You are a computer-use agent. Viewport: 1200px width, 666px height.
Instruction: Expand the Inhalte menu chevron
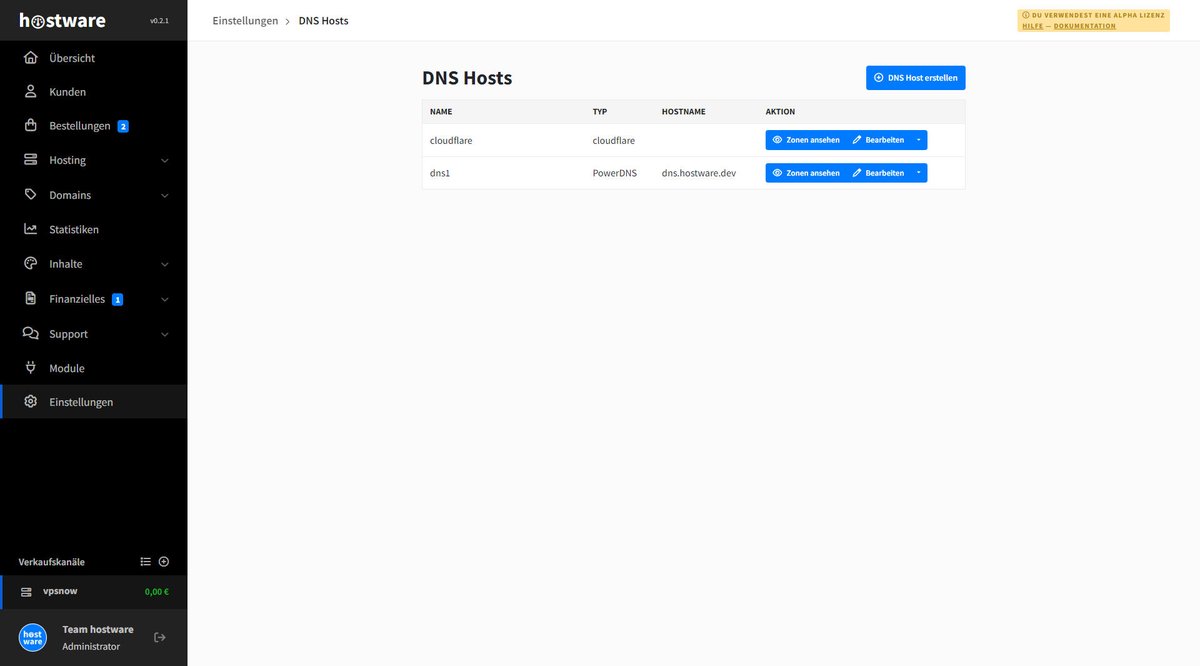click(165, 265)
